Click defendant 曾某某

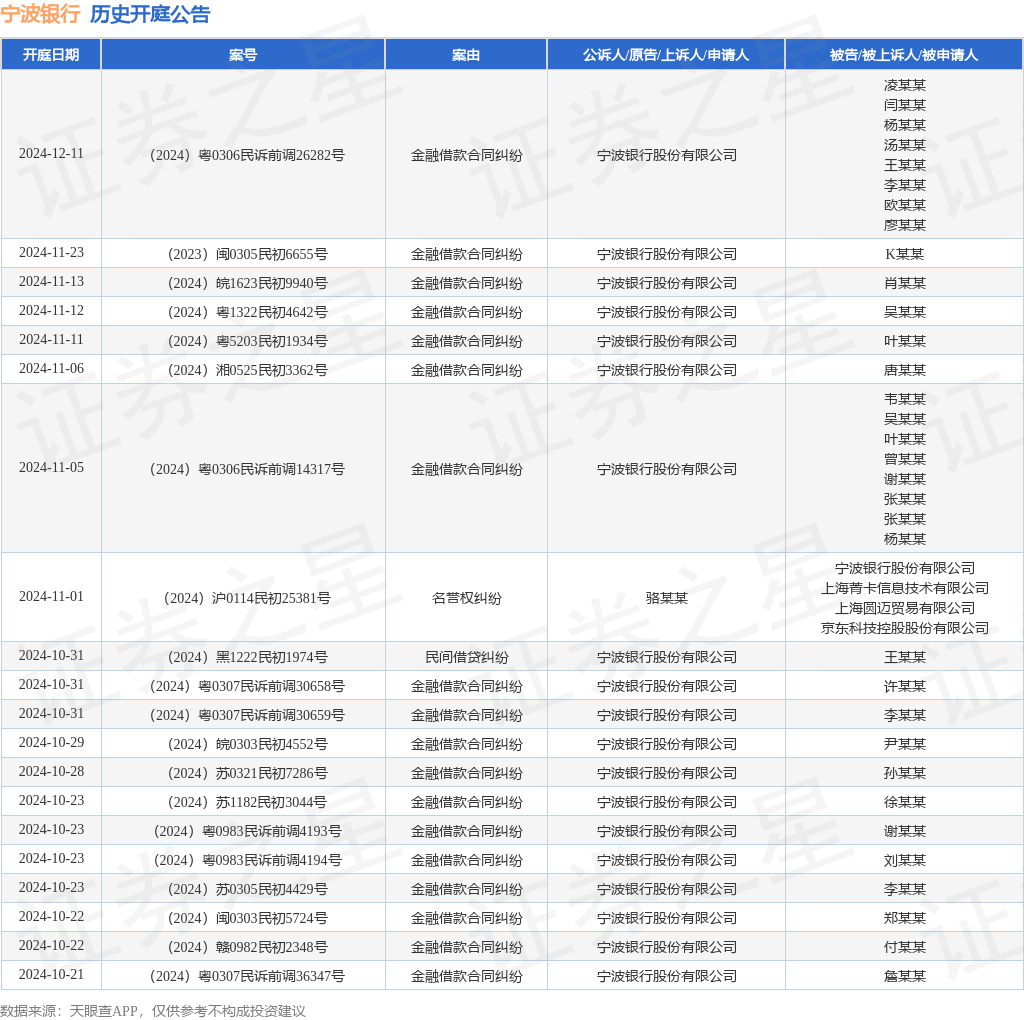tap(904, 459)
